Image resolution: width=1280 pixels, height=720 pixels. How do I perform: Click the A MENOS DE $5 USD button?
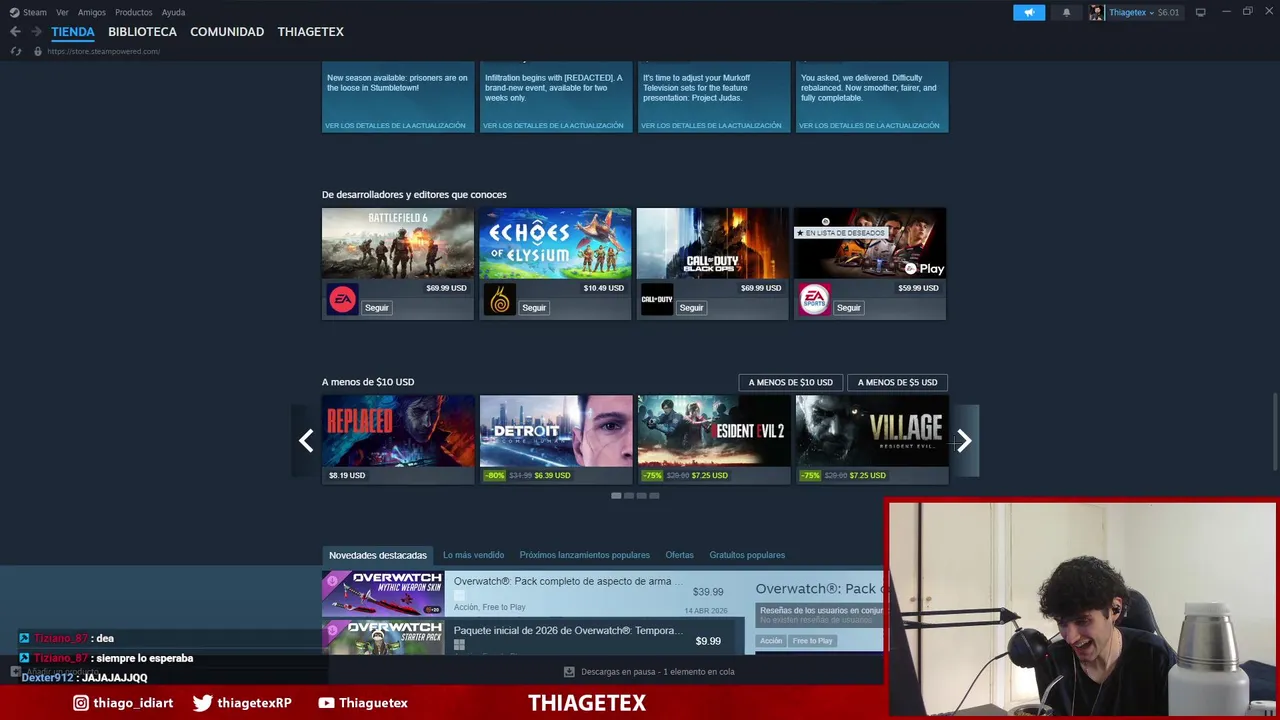click(897, 382)
